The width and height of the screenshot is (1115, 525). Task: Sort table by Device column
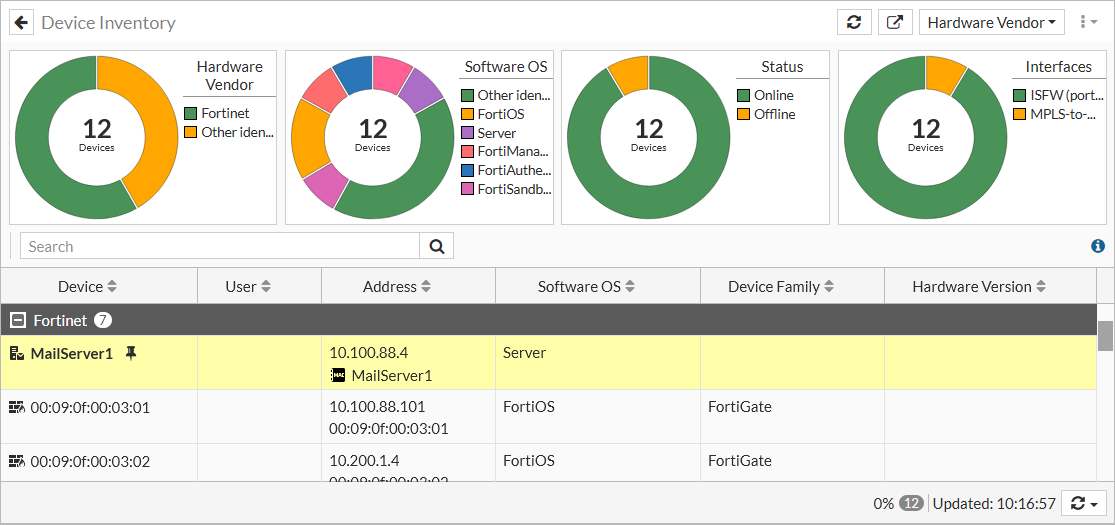87,286
